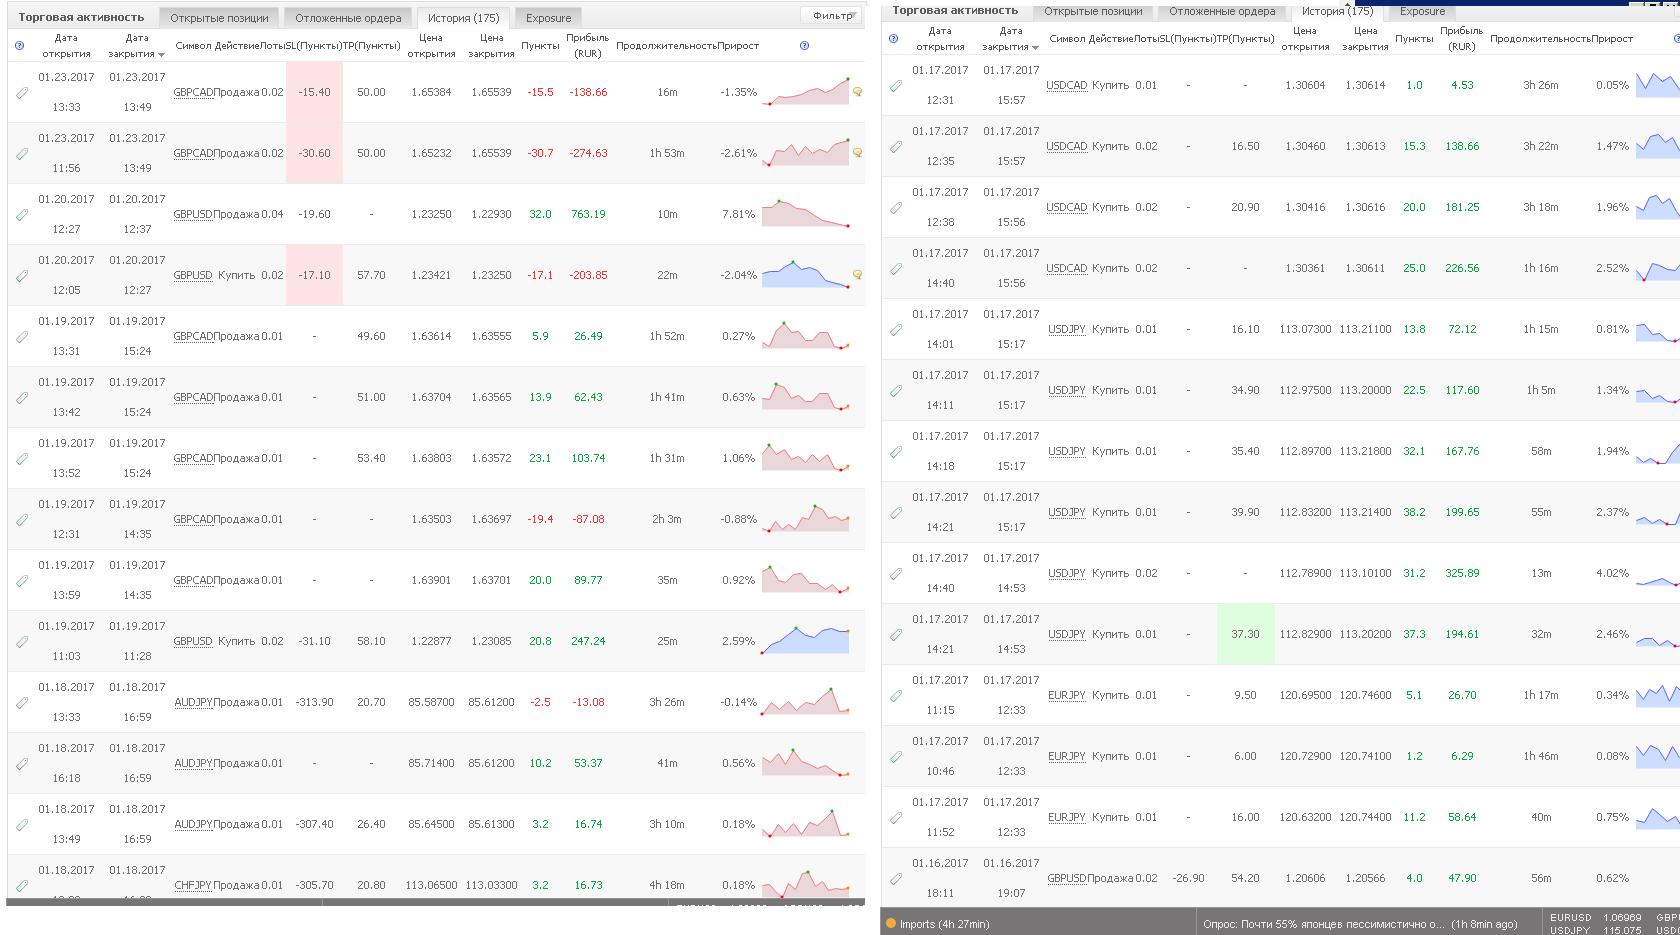Click the help icon beside Дата открытия, right panel

point(893,39)
